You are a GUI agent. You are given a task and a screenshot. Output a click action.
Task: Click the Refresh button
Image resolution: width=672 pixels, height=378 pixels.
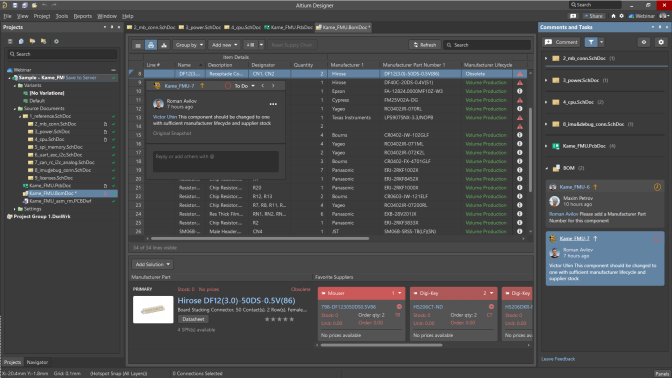[x=424, y=45]
